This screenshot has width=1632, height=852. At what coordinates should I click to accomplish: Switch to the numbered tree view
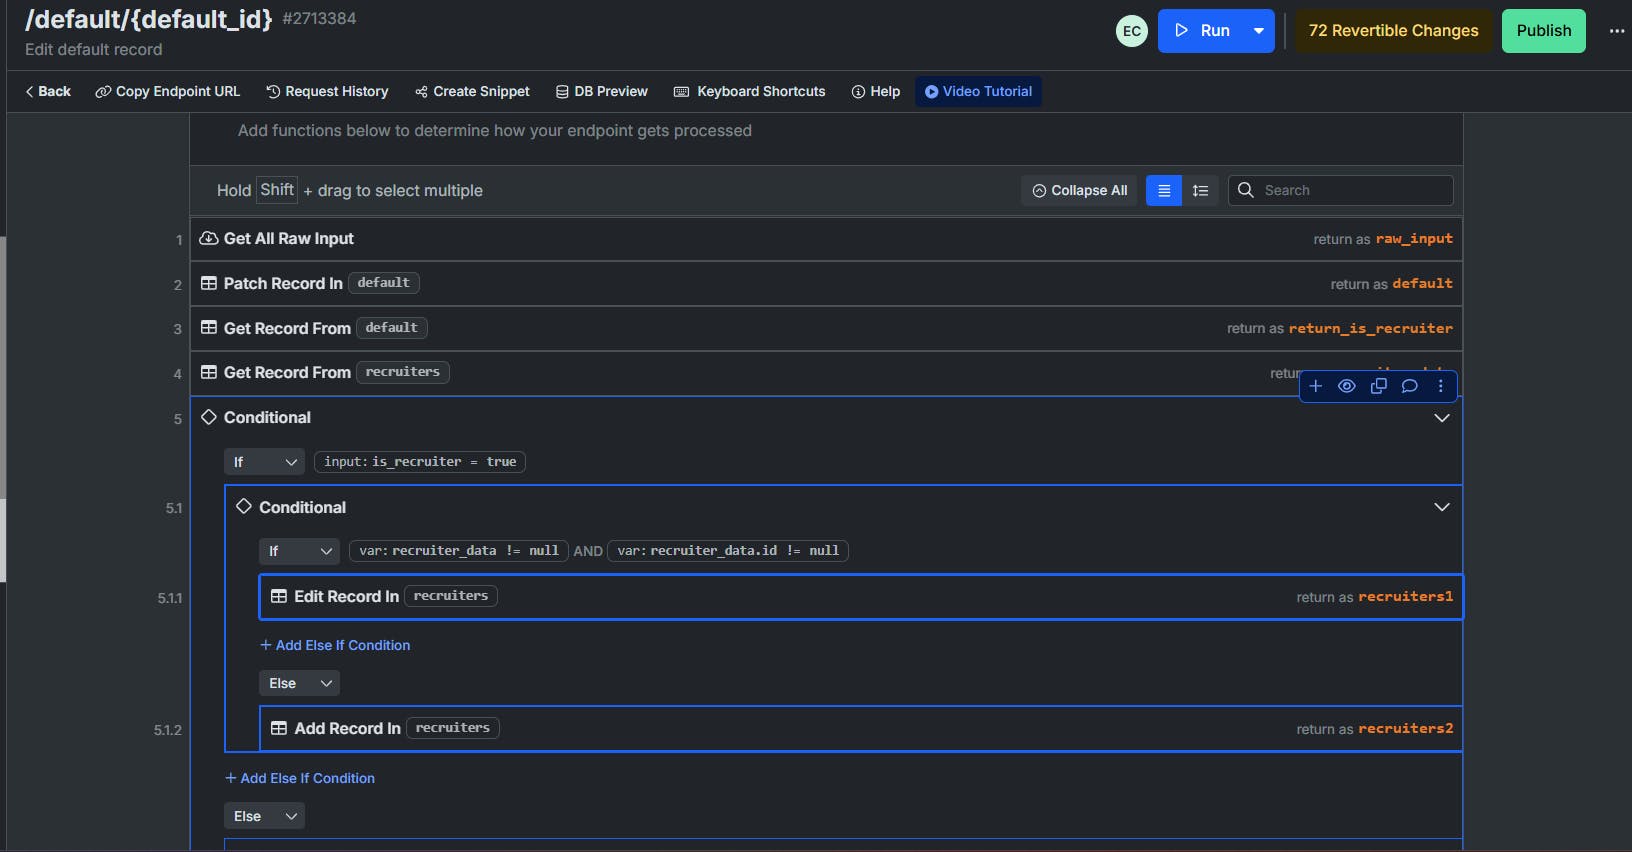[1201, 190]
